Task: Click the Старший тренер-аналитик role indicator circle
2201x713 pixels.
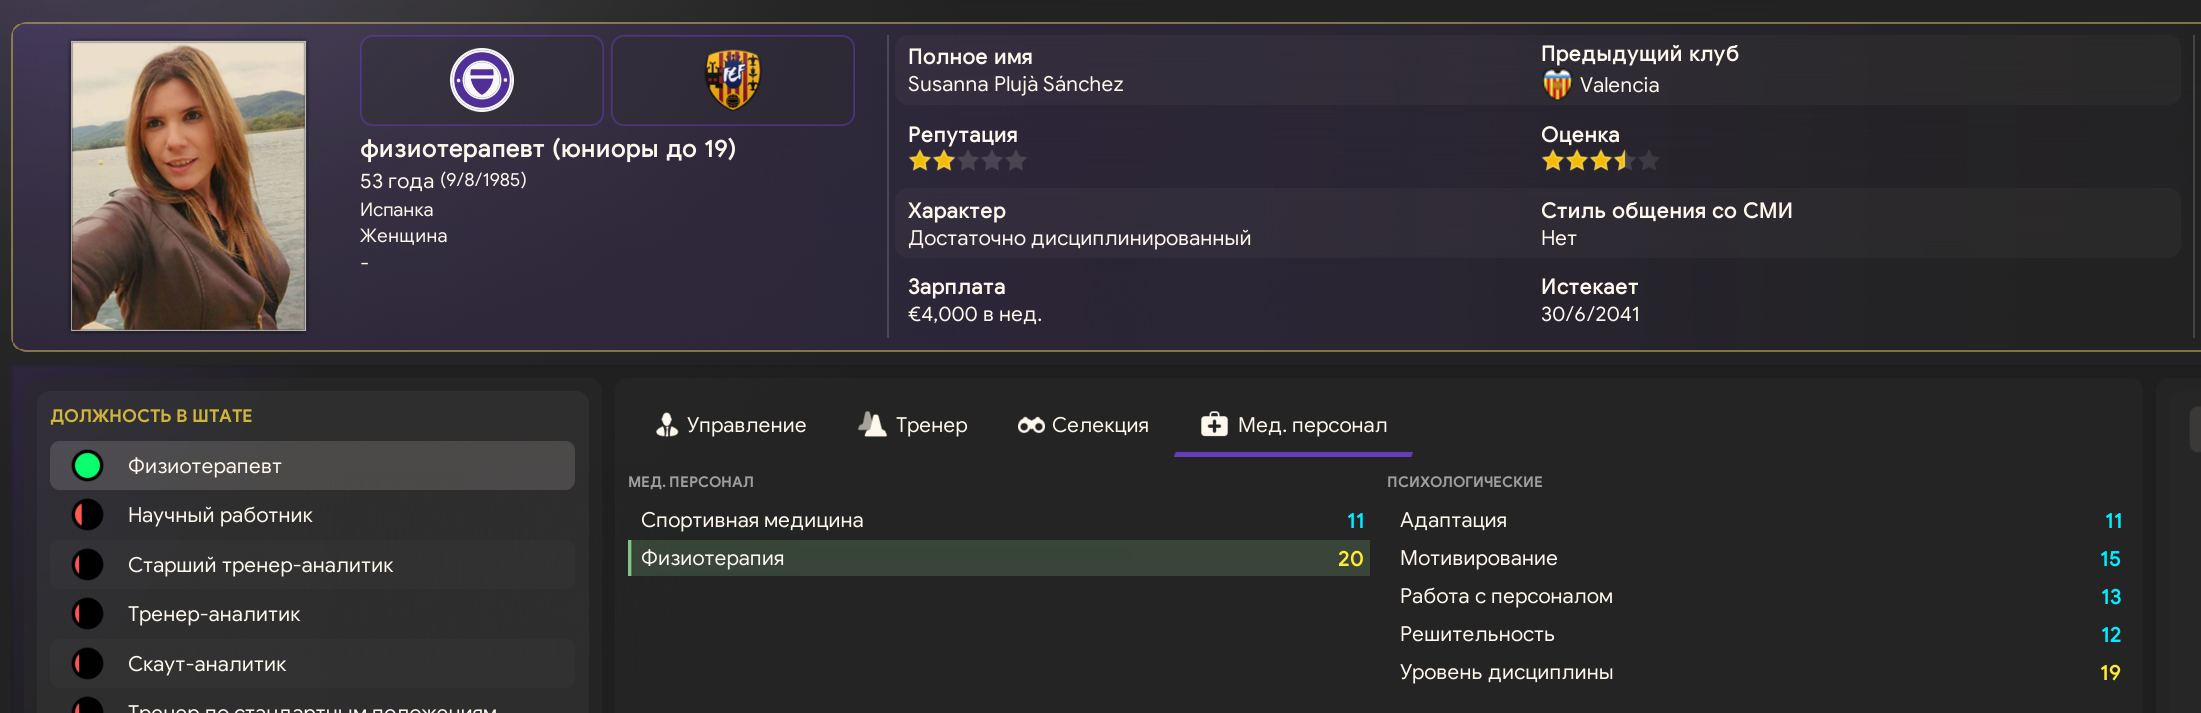Action: coord(88,565)
